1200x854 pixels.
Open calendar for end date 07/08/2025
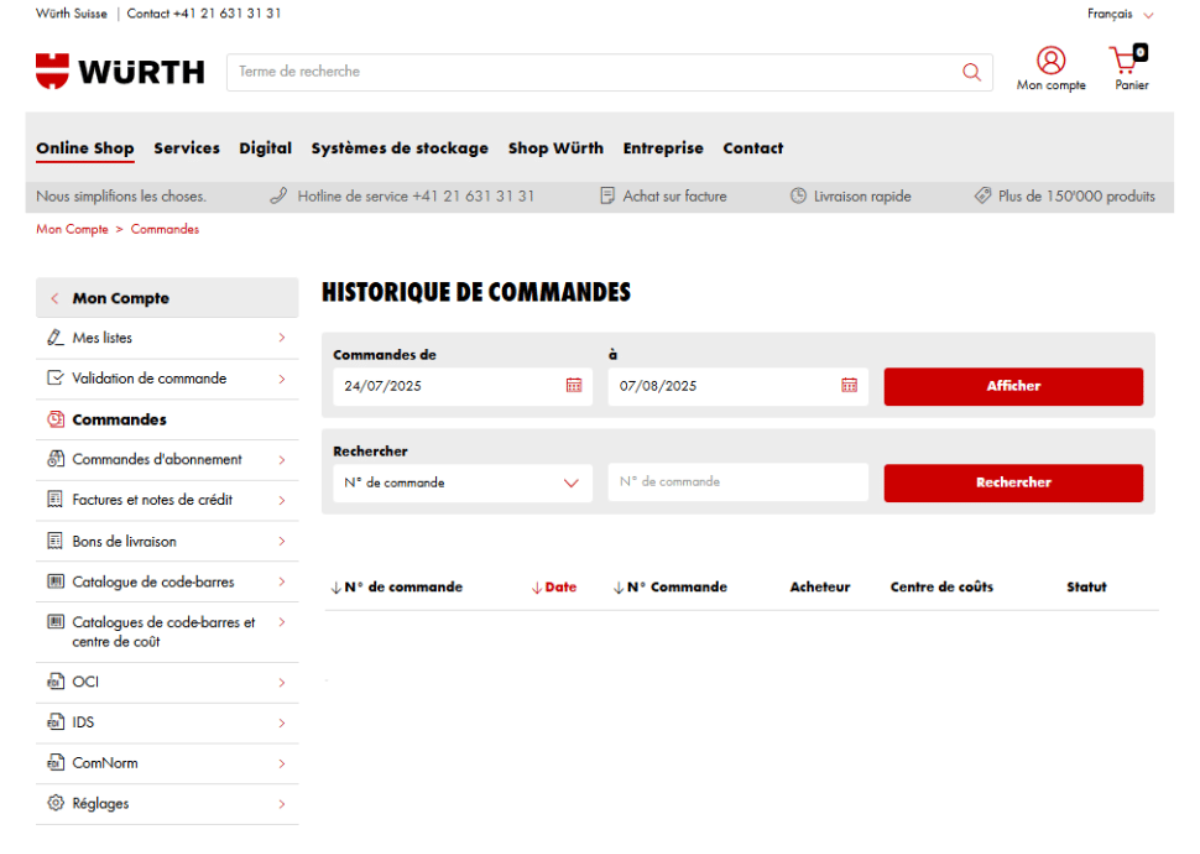tap(849, 385)
